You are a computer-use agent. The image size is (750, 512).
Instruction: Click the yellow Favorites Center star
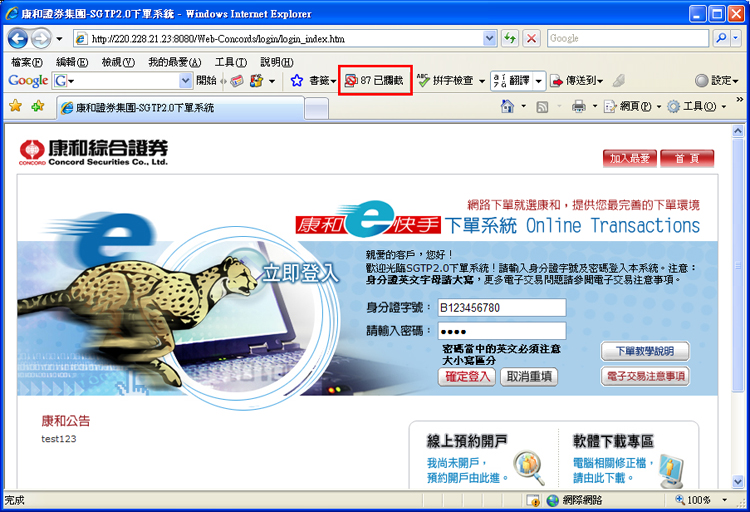(x=16, y=106)
